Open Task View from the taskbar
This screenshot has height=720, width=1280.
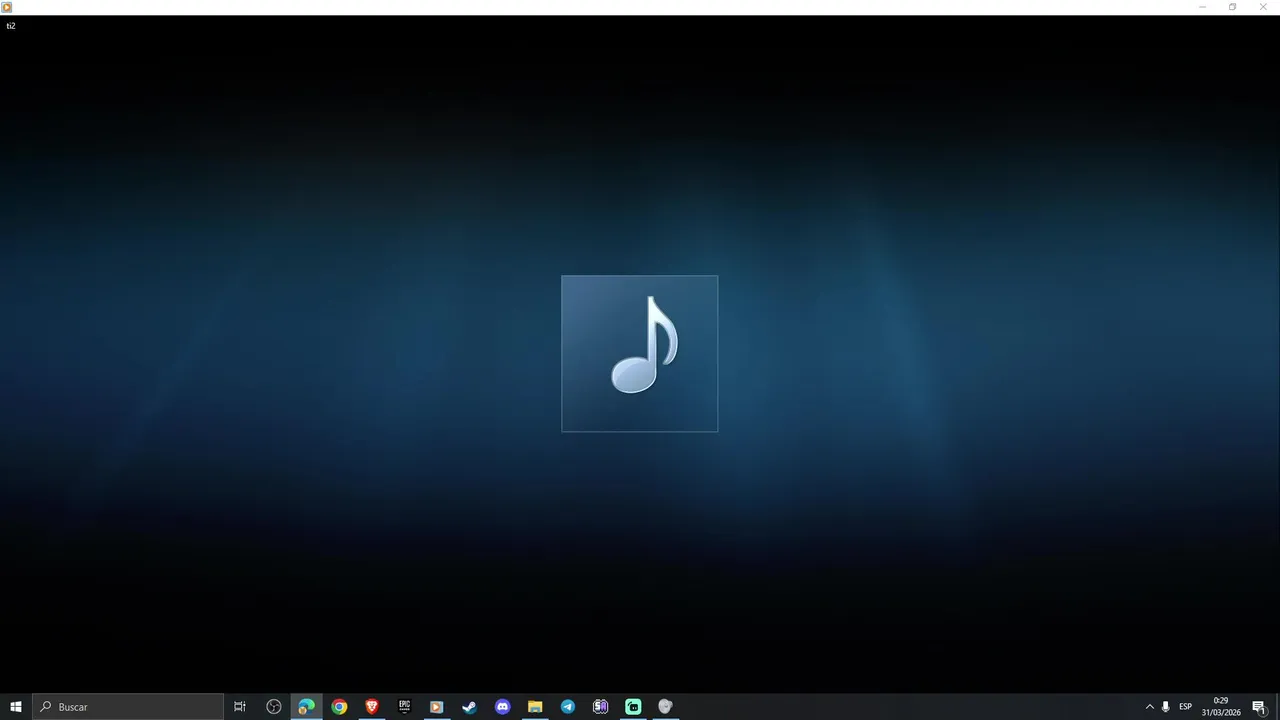(x=240, y=706)
